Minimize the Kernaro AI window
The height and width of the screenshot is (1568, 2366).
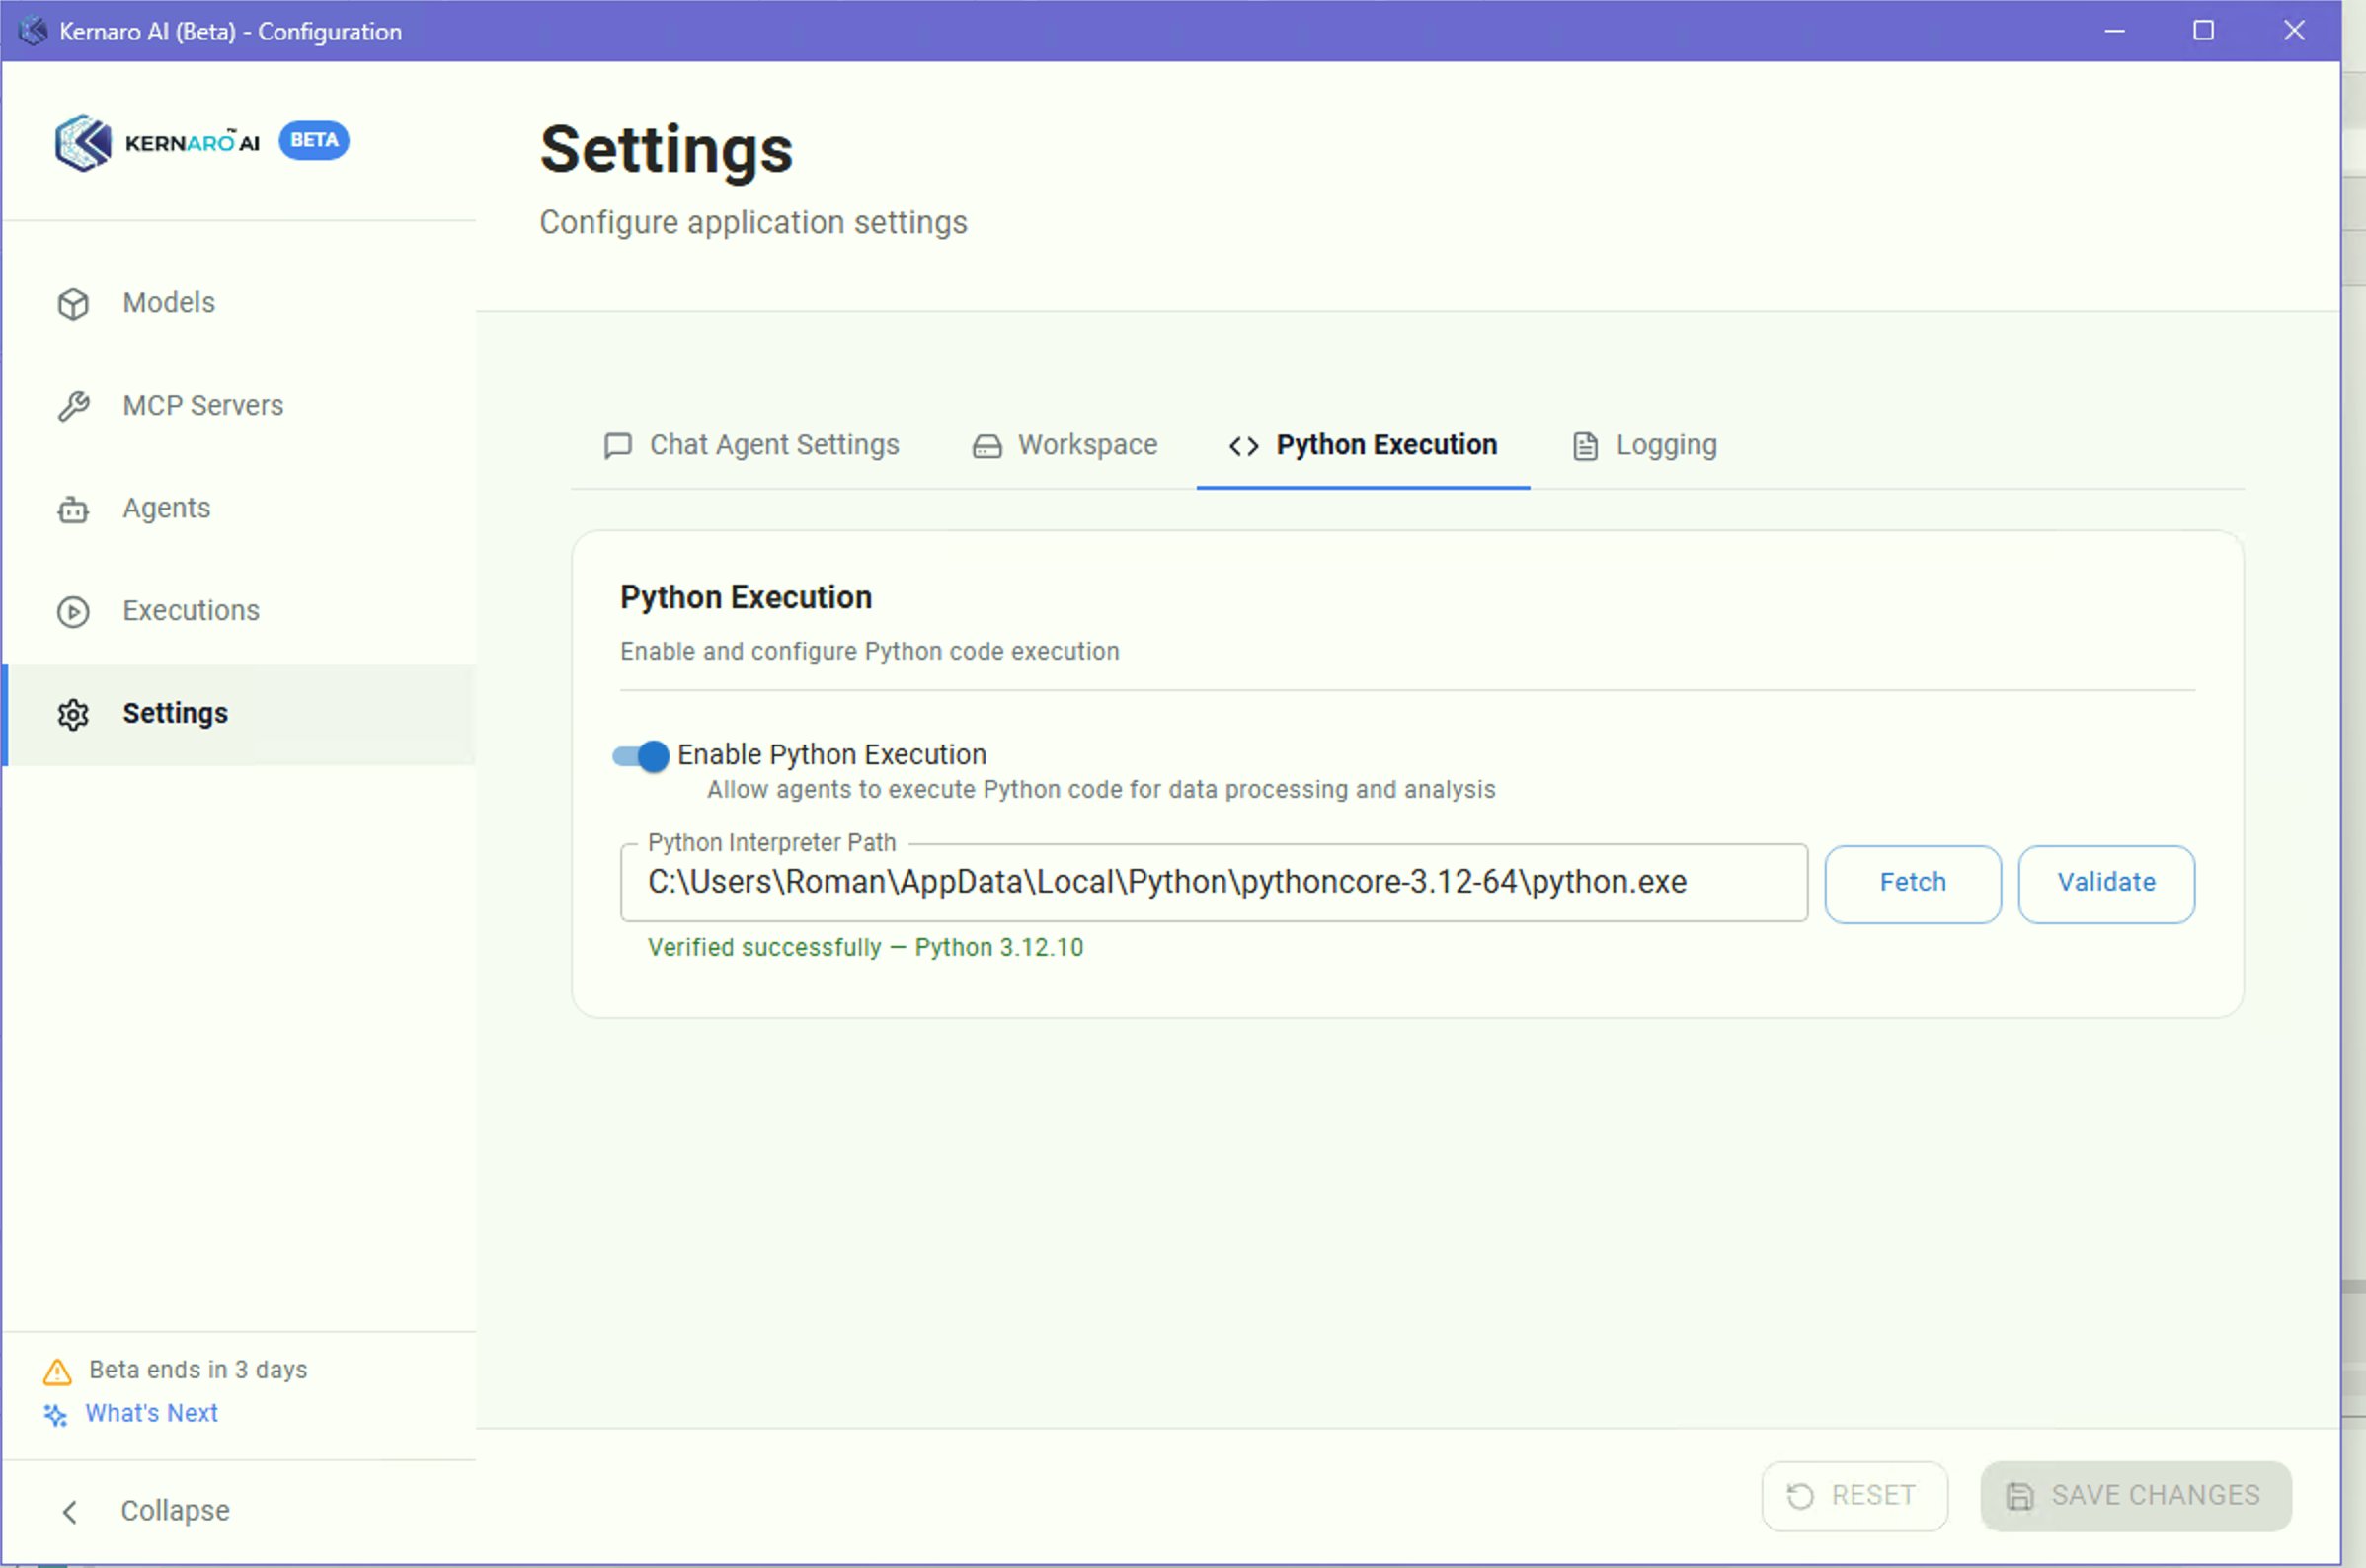coord(2115,31)
